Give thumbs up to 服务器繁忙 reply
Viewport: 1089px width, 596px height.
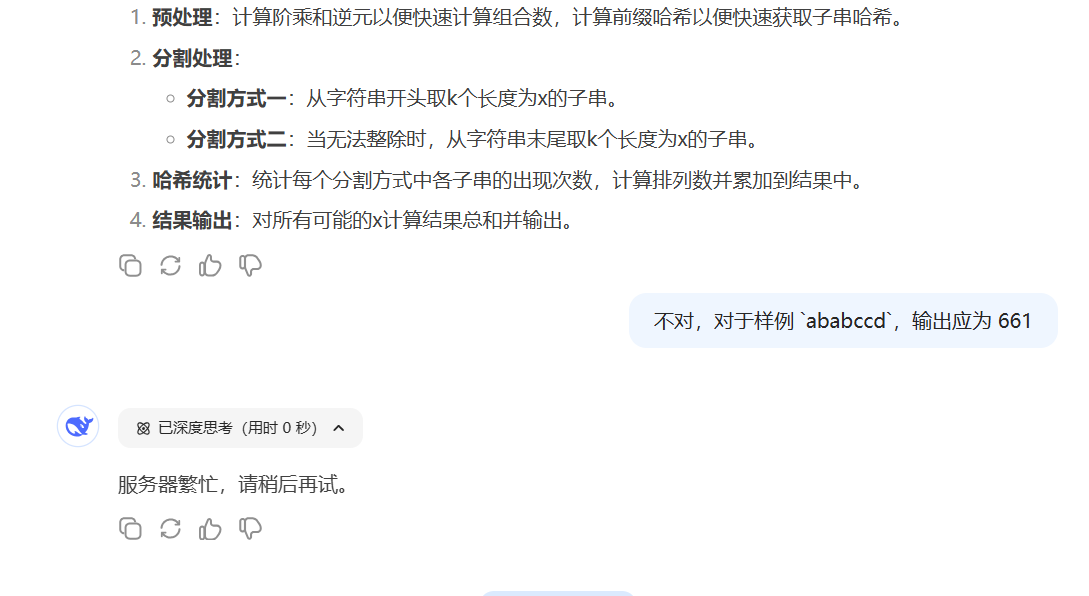pos(210,529)
